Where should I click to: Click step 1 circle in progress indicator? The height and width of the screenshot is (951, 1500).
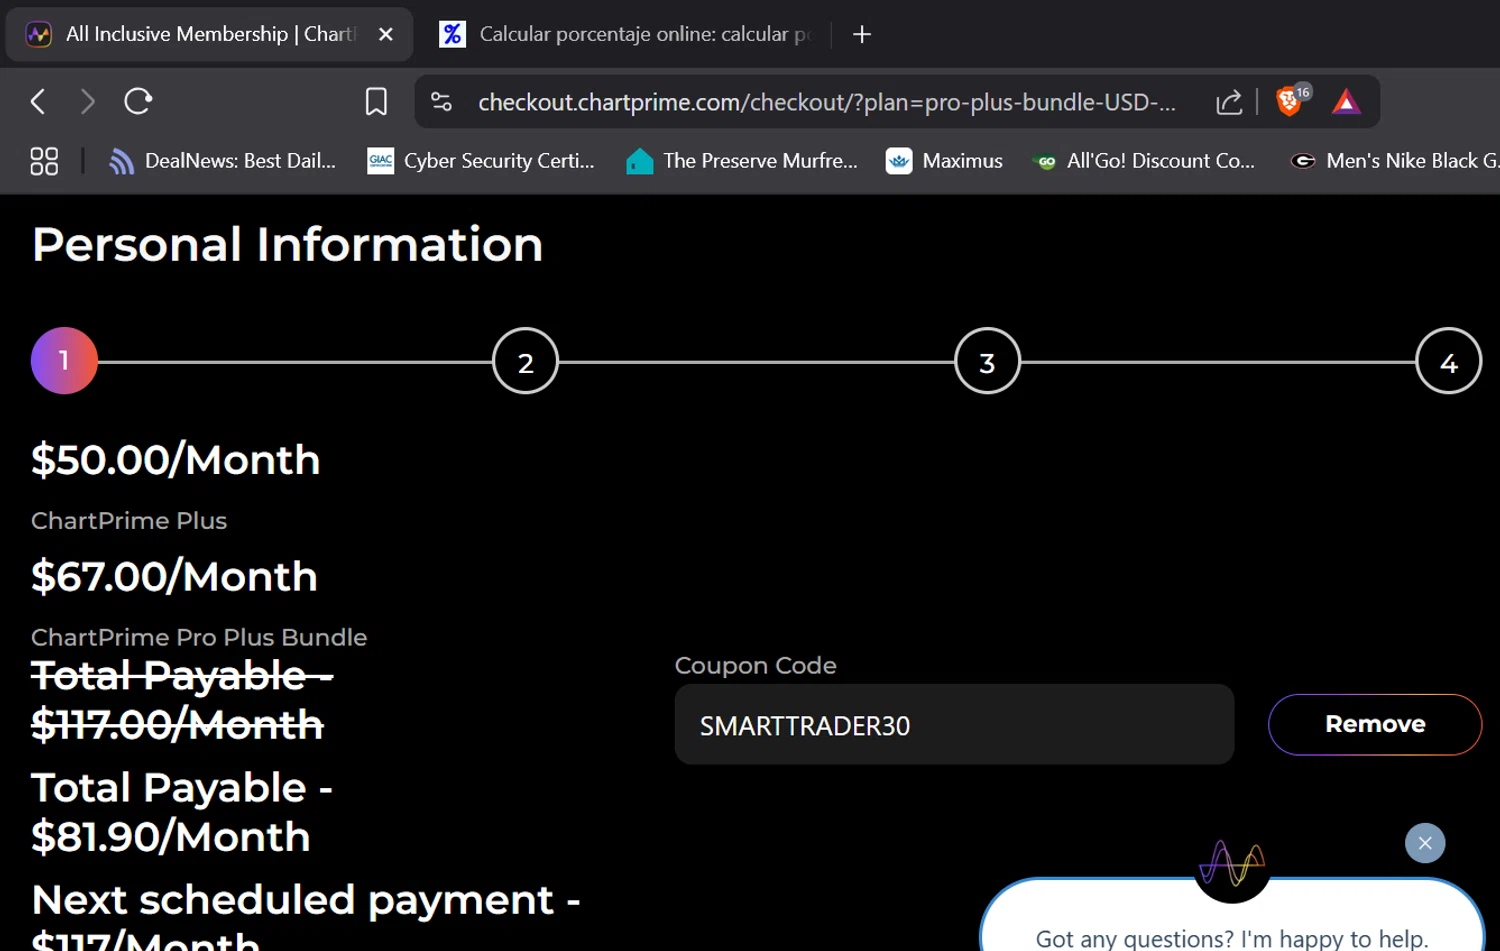coord(64,361)
